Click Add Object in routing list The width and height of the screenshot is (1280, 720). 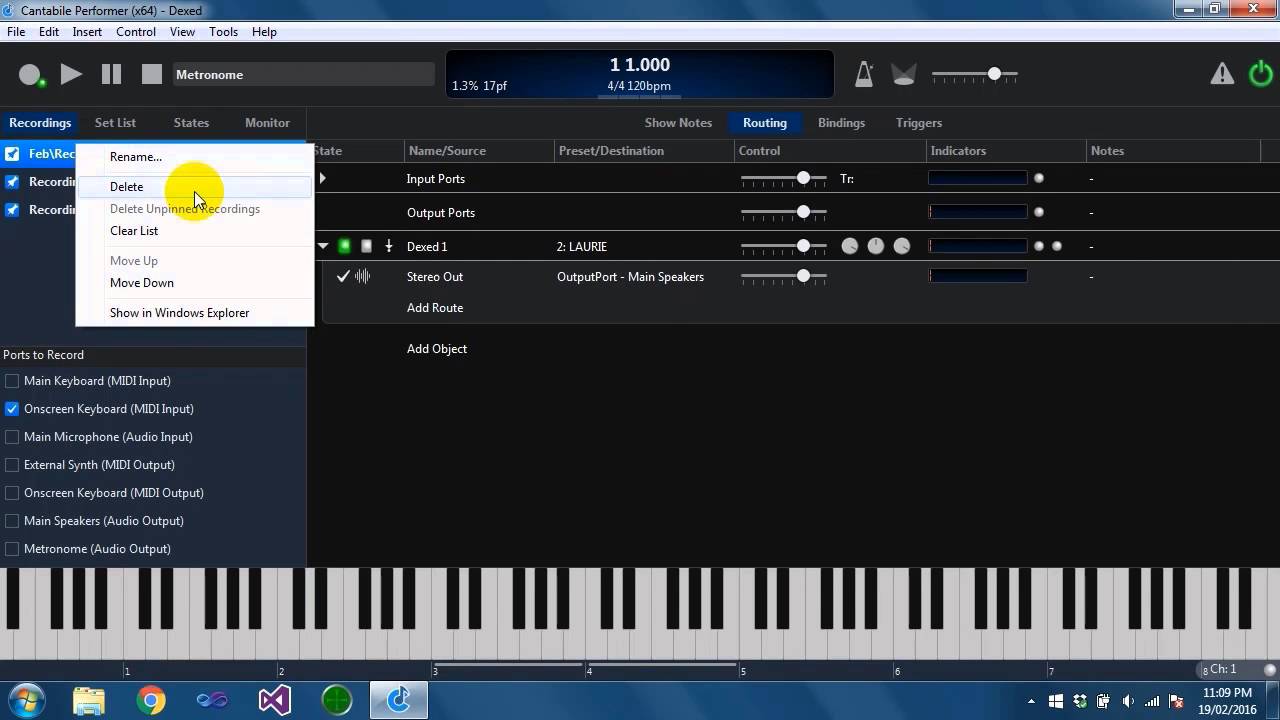437,349
